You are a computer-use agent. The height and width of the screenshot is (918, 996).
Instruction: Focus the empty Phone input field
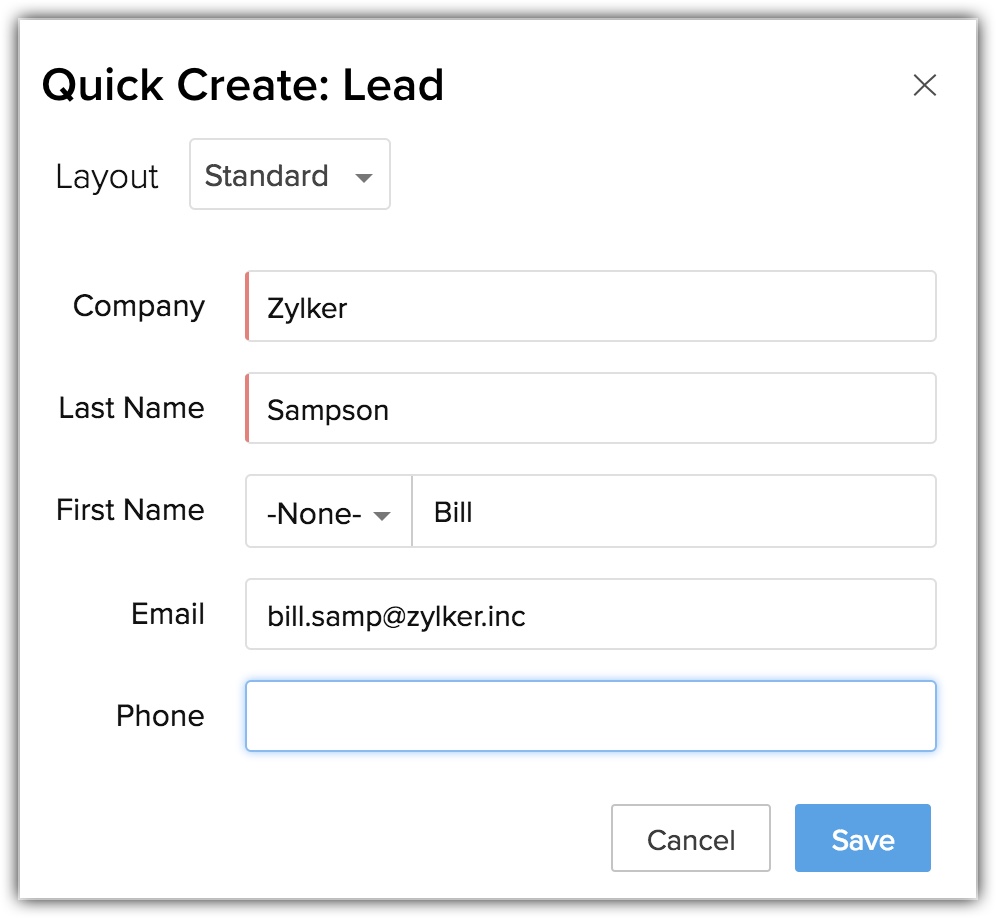[590, 716]
